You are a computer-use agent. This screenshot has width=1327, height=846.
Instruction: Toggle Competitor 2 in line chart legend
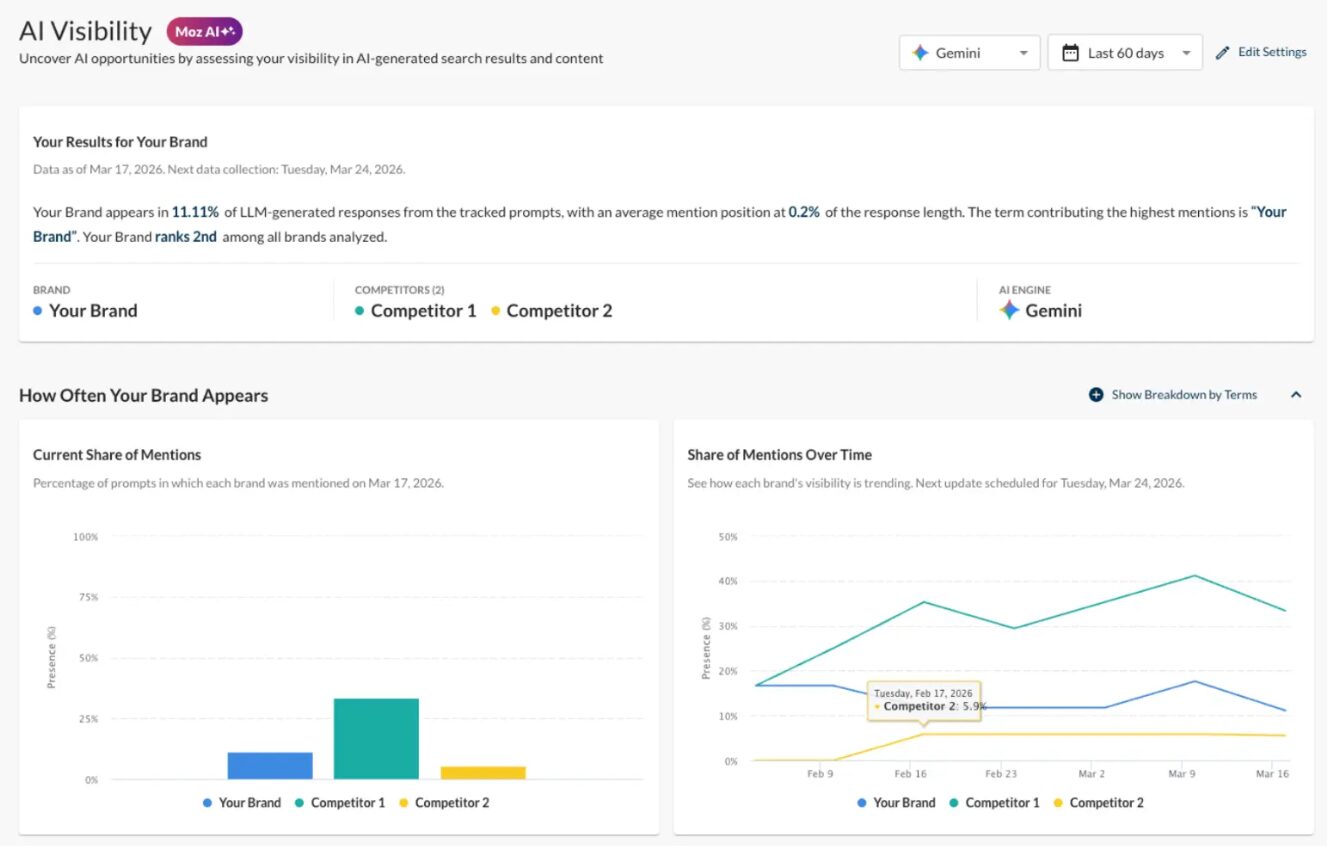pyautogui.click(x=1098, y=803)
